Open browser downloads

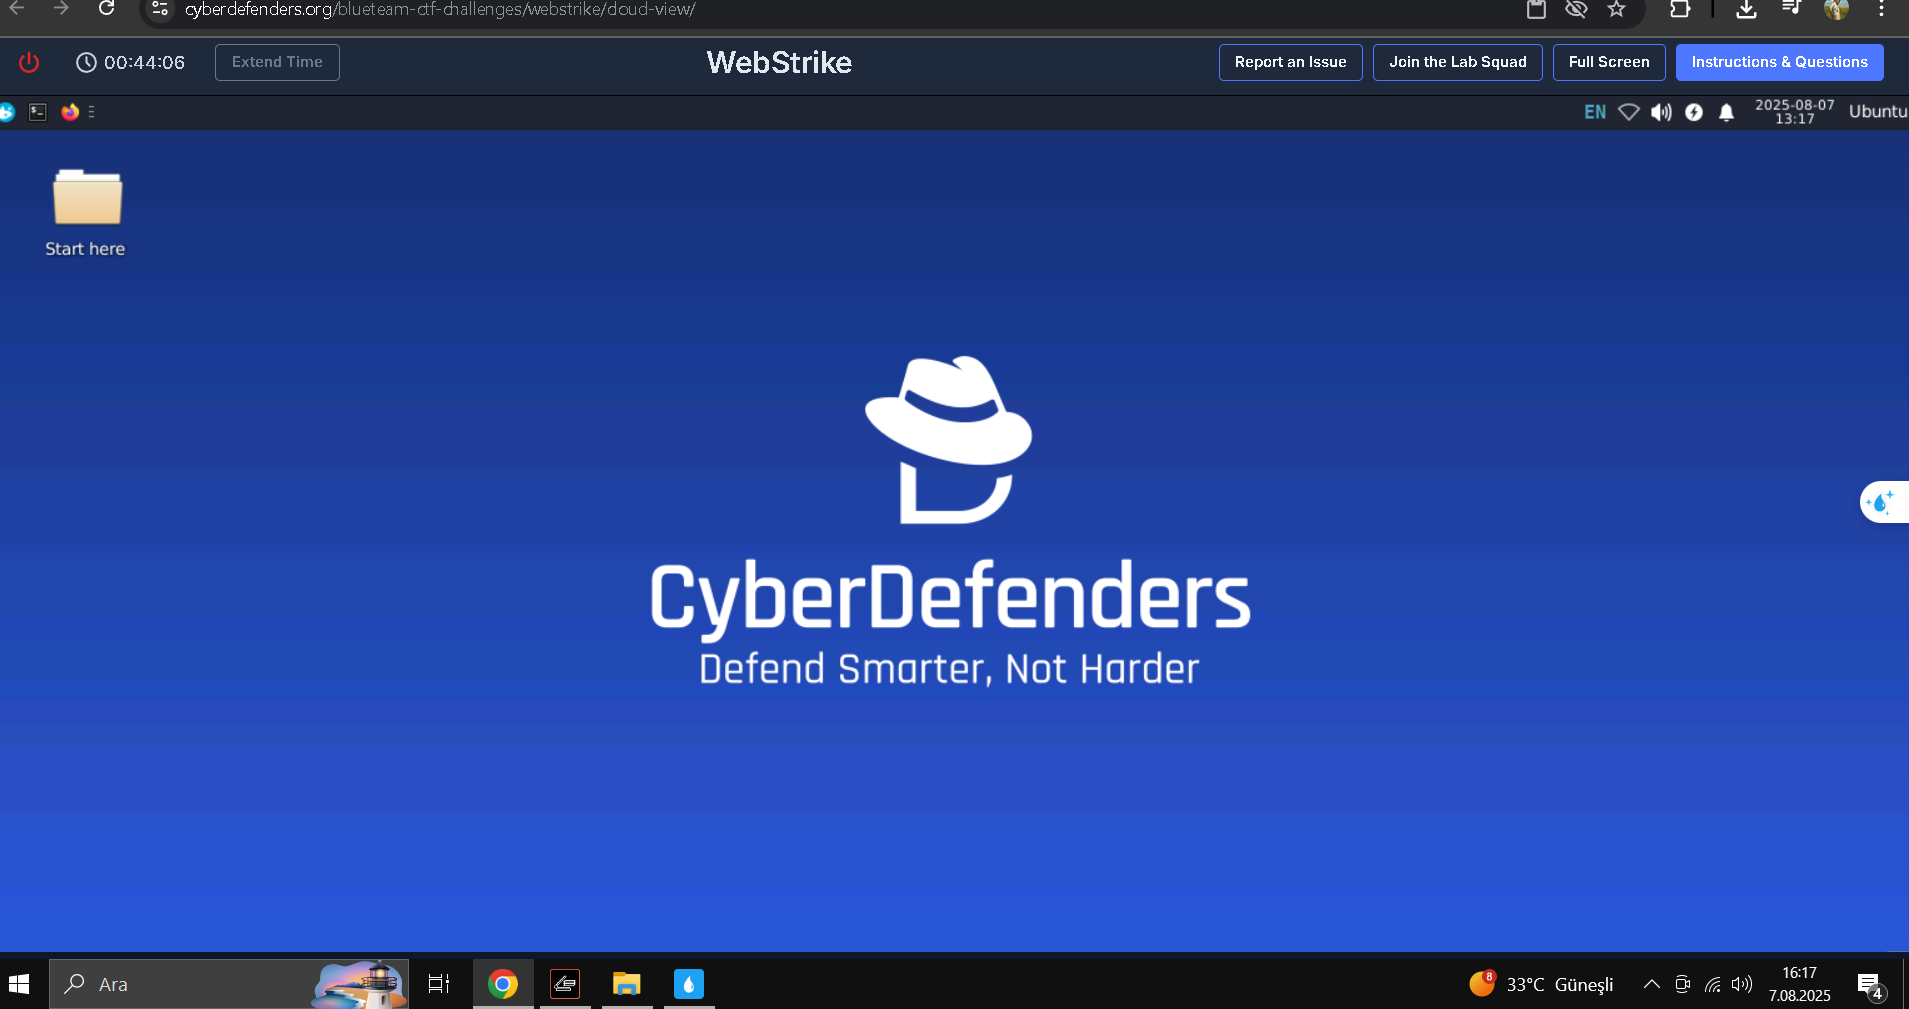click(1746, 9)
